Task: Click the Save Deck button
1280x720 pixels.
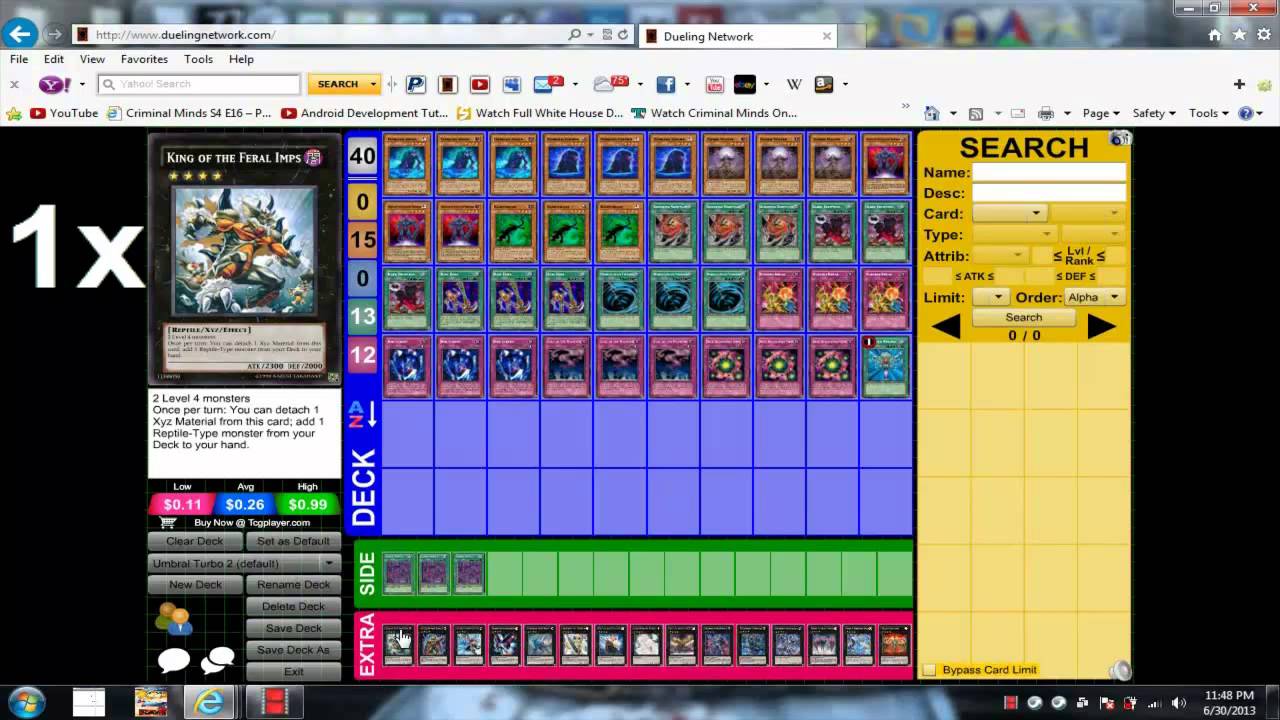Action: [293, 628]
